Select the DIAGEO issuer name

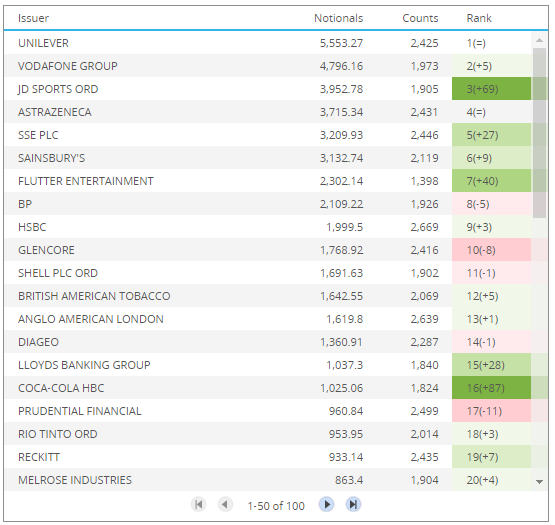pyautogui.click(x=38, y=342)
